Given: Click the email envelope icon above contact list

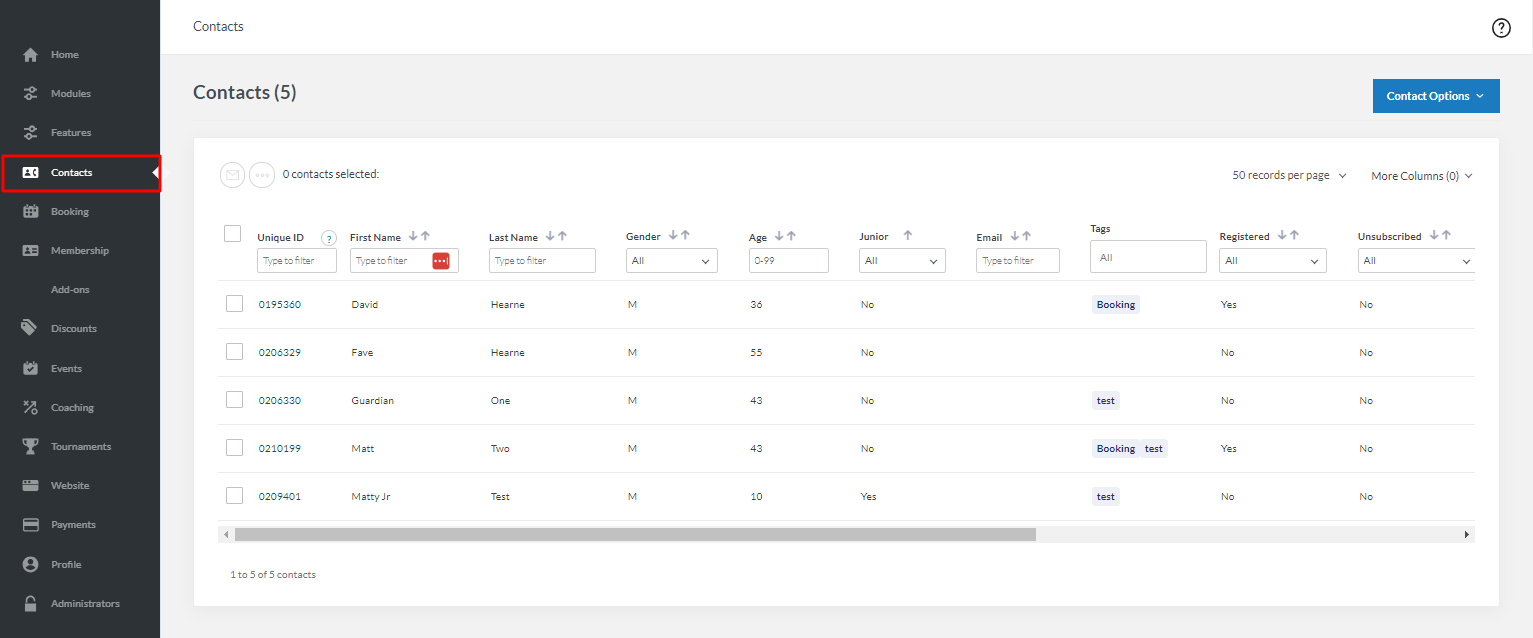Looking at the screenshot, I should click(x=232, y=174).
